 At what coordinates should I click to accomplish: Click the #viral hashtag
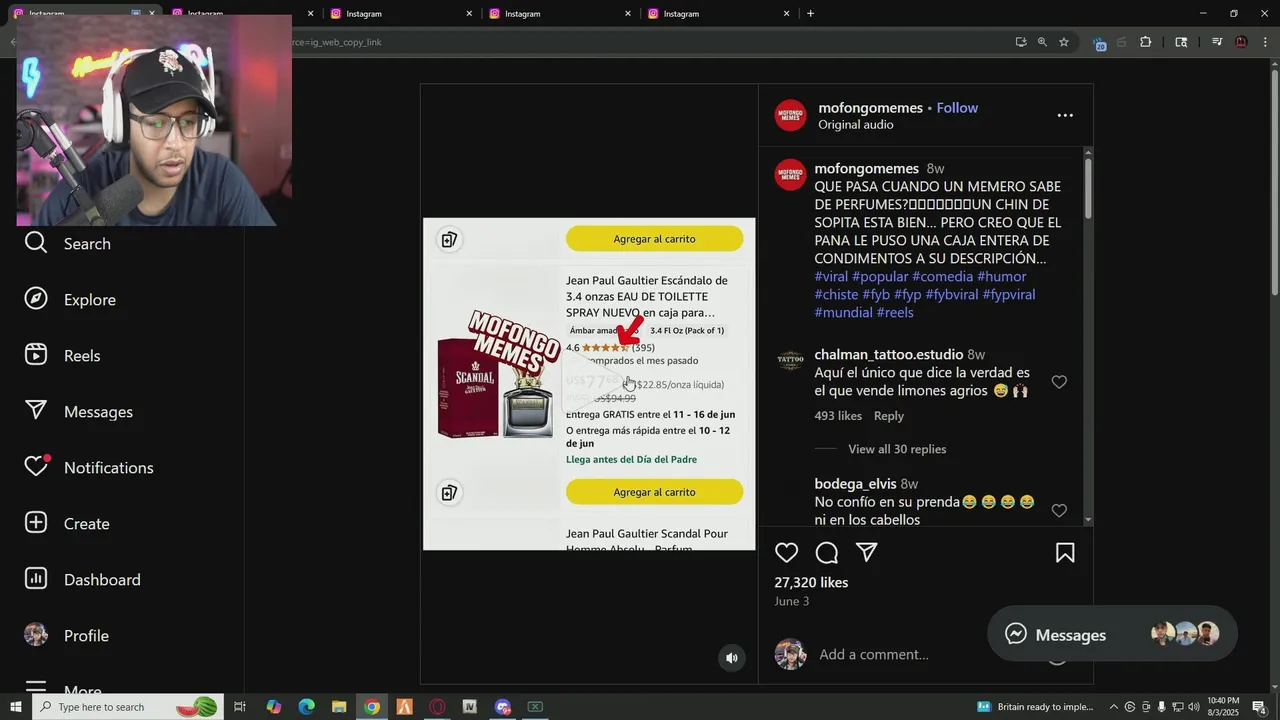pos(831,276)
